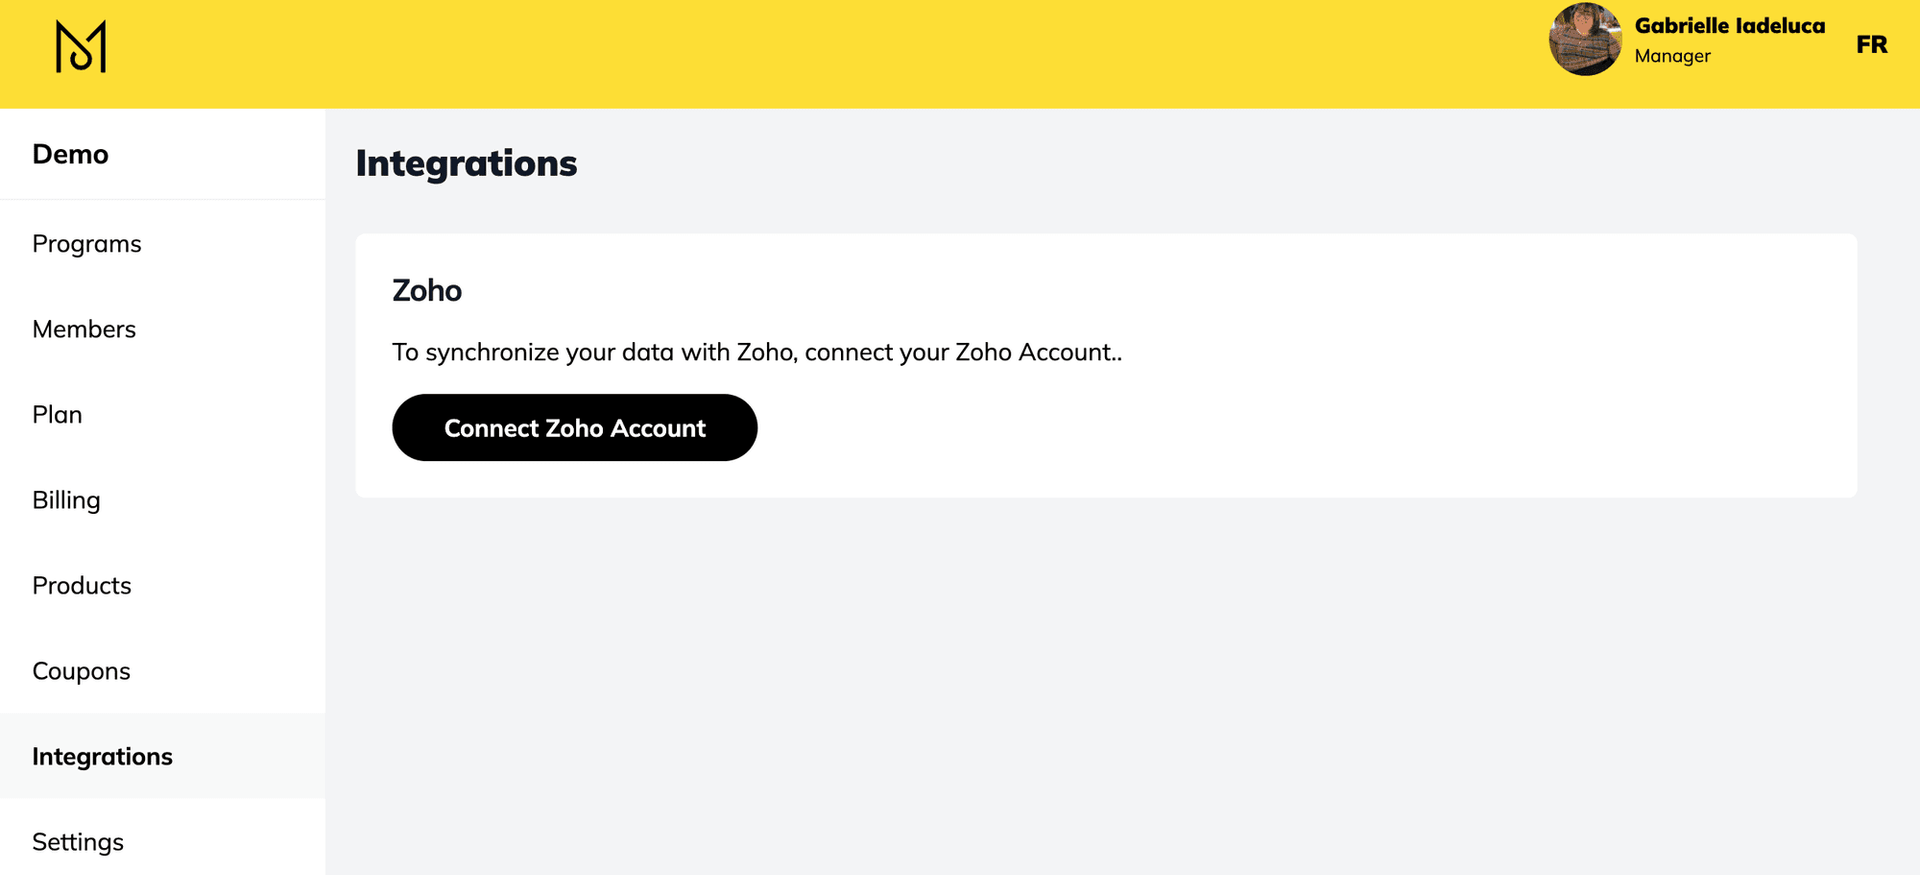1920x875 pixels.
Task: Switch language to FR
Action: (x=1871, y=45)
